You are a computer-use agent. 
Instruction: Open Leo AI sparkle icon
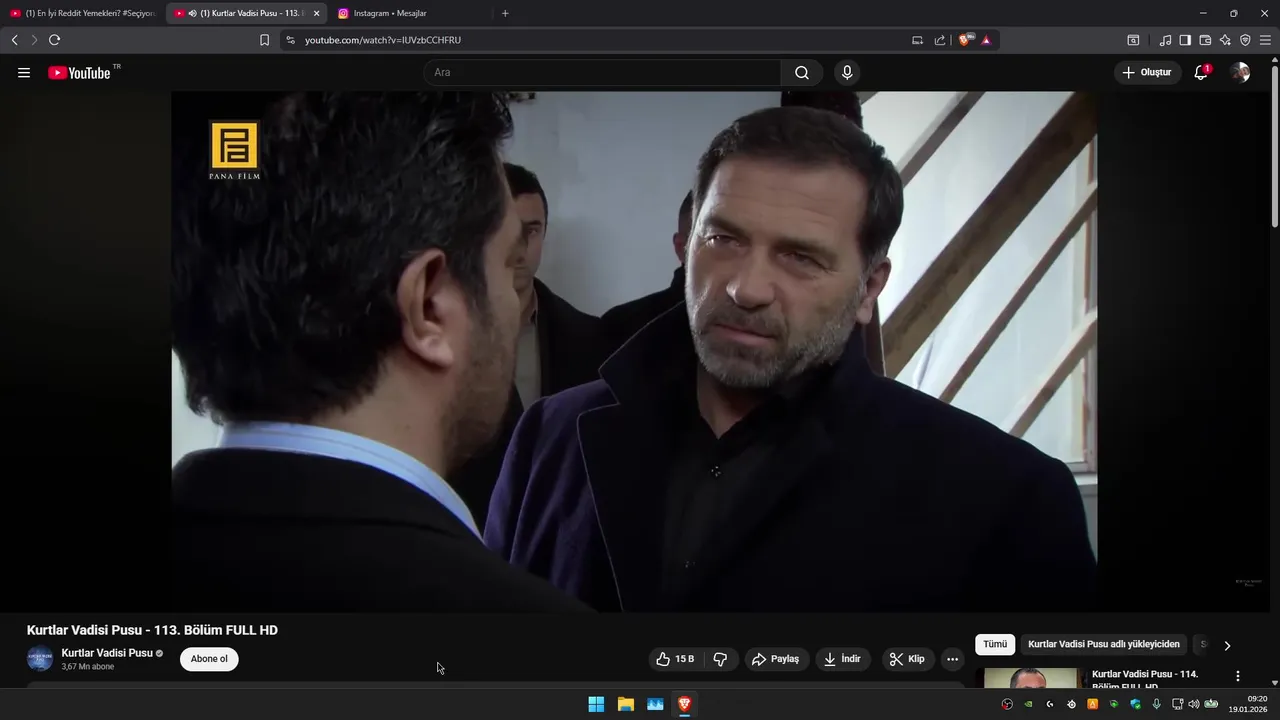pyautogui.click(x=1225, y=40)
